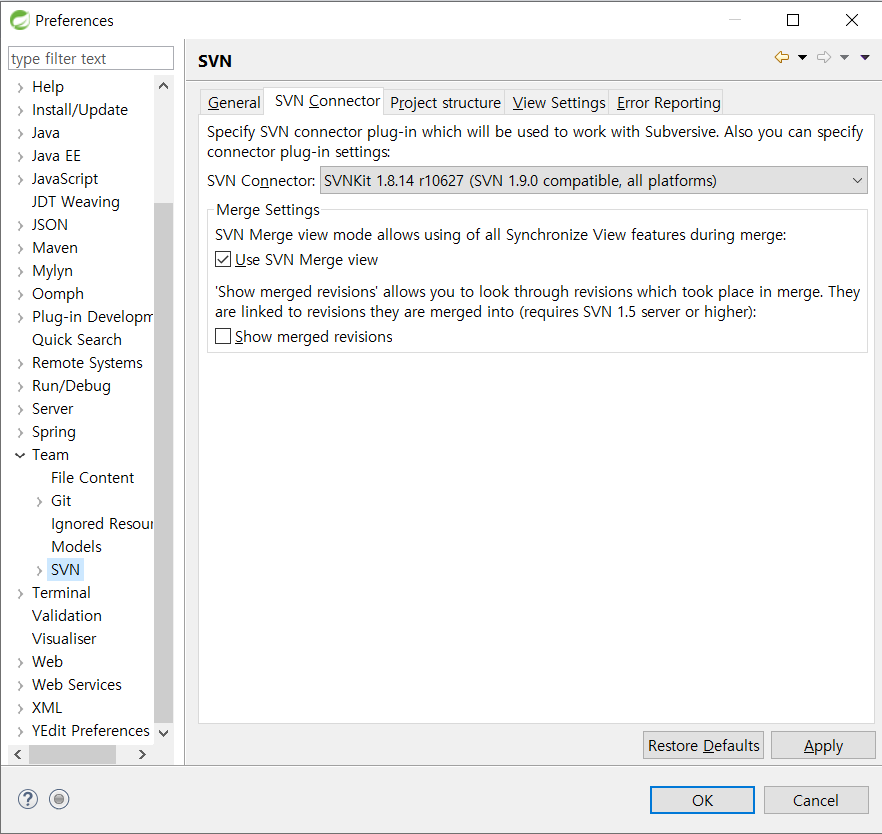This screenshot has height=834, width=882.
Task: Click the Help question mark icon
Action: [28, 799]
